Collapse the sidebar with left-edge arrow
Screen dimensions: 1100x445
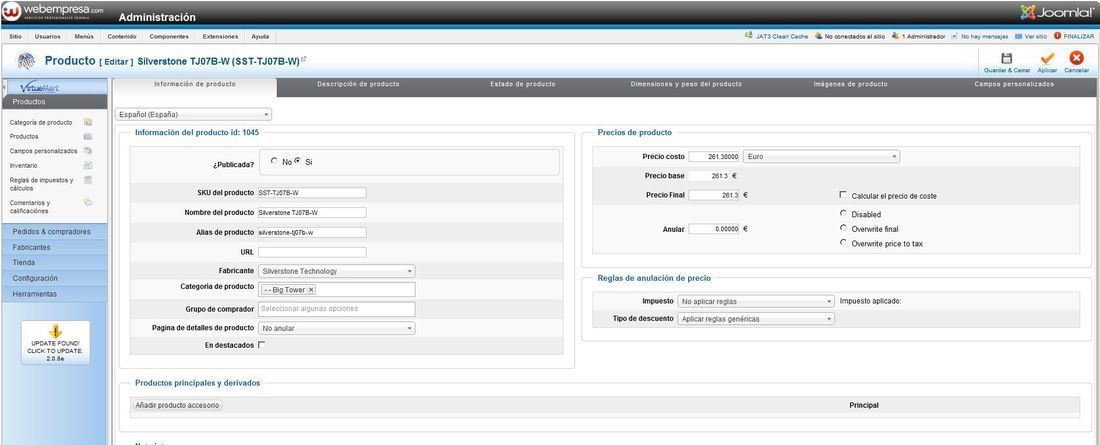pos(4,88)
